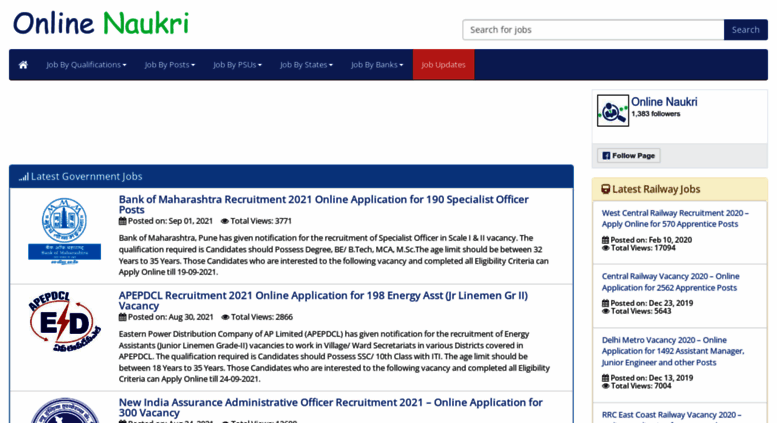Image resolution: width=777 pixels, height=423 pixels.
Task: Click the 1,383 followers text
Action: click(x=656, y=114)
